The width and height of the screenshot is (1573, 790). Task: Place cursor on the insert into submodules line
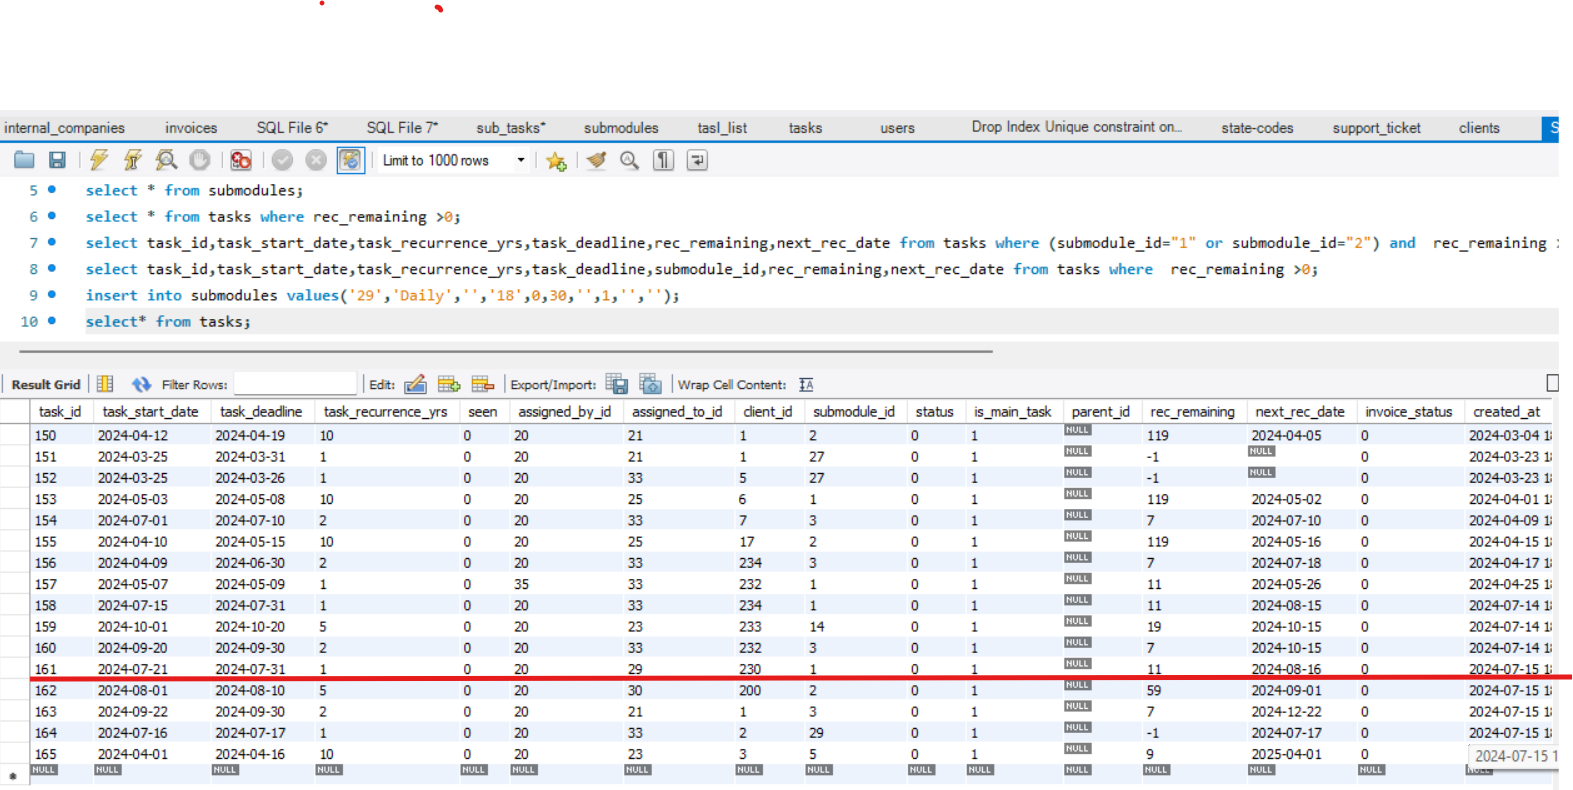point(382,295)
